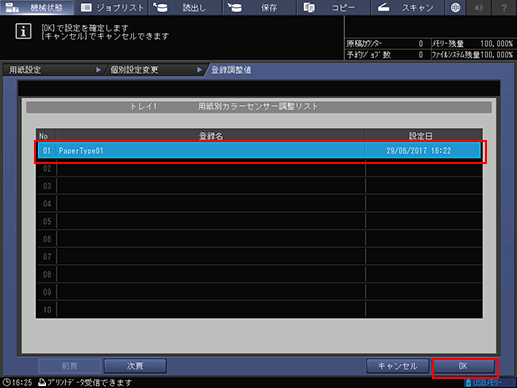The image size is (517, 388).
Task: Click the 原稿カウンター counter value
Action: 421,44
